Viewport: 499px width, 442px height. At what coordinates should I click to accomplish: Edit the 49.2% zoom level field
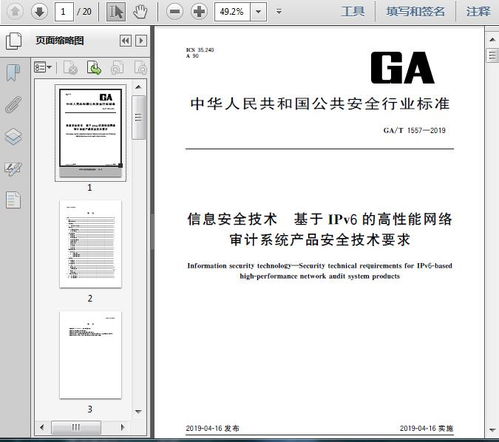(x=232, y=12)
